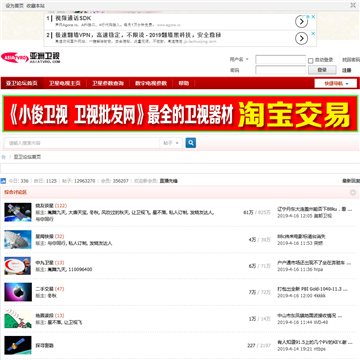The width and height of the screenshot is (360, 360).
Task: Click the 2019 VPN ad title text
Action: coord(138,35)
